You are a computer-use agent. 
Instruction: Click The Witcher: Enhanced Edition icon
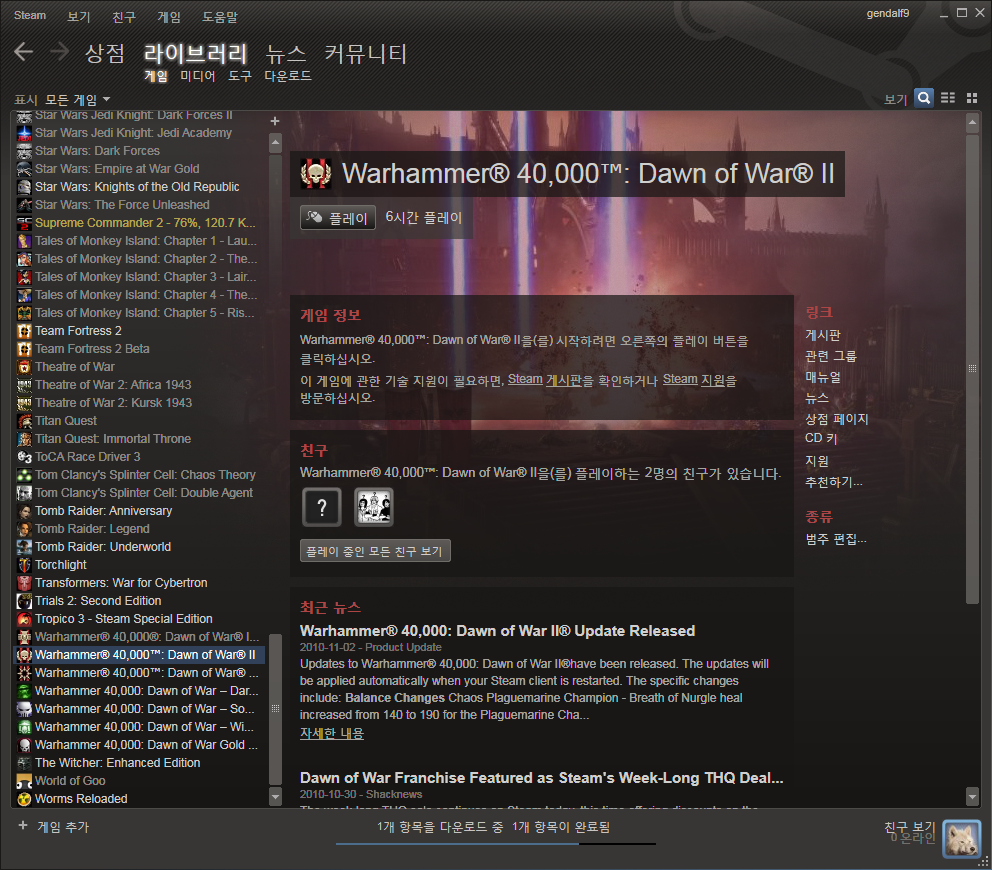coord(24,763)
